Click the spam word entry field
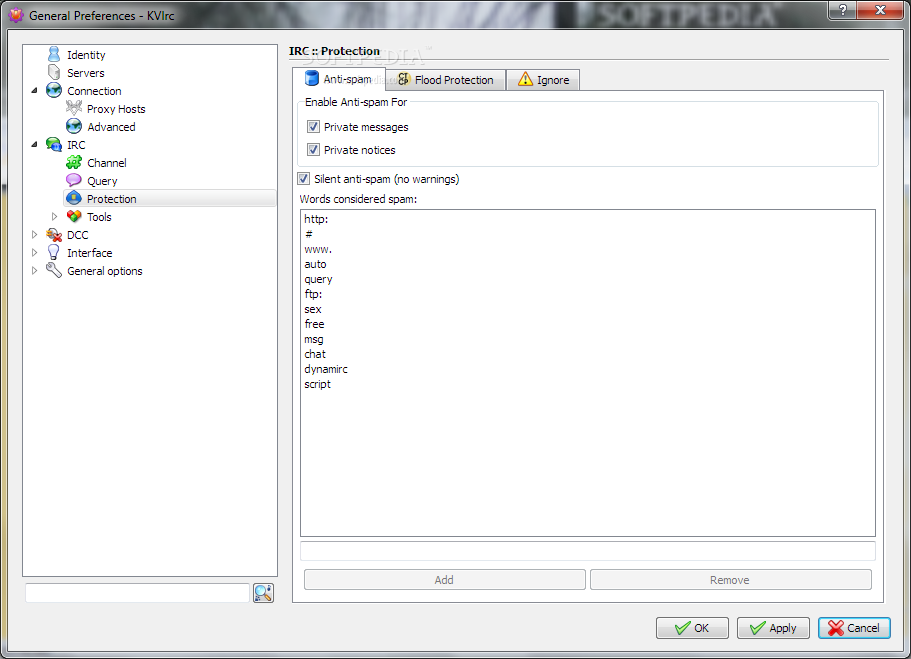The height and width of the screenshot is (659, 911). (587, 551)
